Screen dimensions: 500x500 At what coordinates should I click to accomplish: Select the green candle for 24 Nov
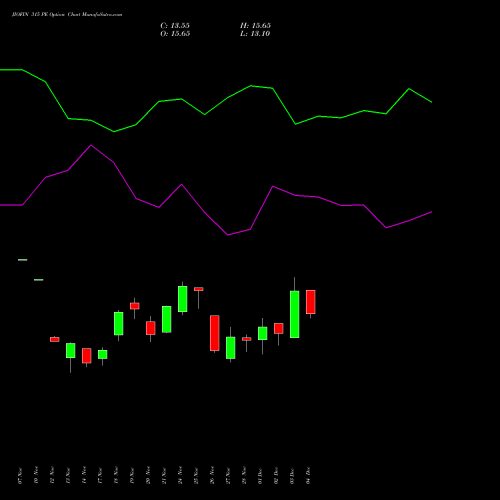tap(183, 299)
